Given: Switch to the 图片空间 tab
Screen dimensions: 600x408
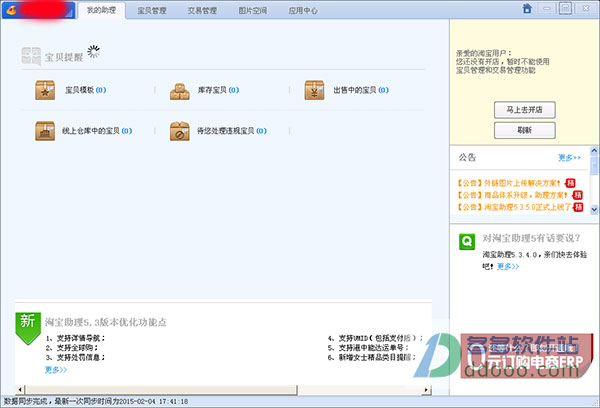Looking at the screenshot, I should coord(253,11).
